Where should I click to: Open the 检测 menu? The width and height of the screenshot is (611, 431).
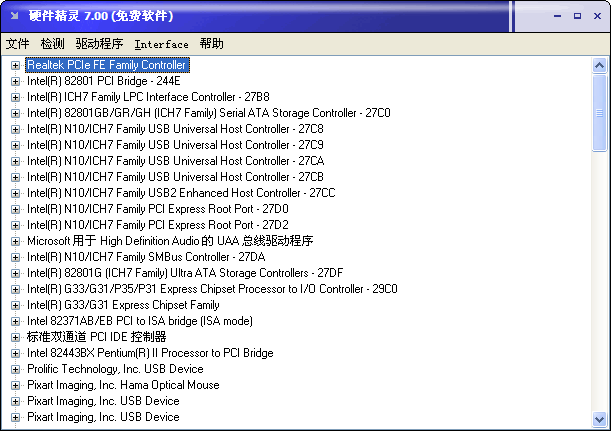(x=52, y=44)
